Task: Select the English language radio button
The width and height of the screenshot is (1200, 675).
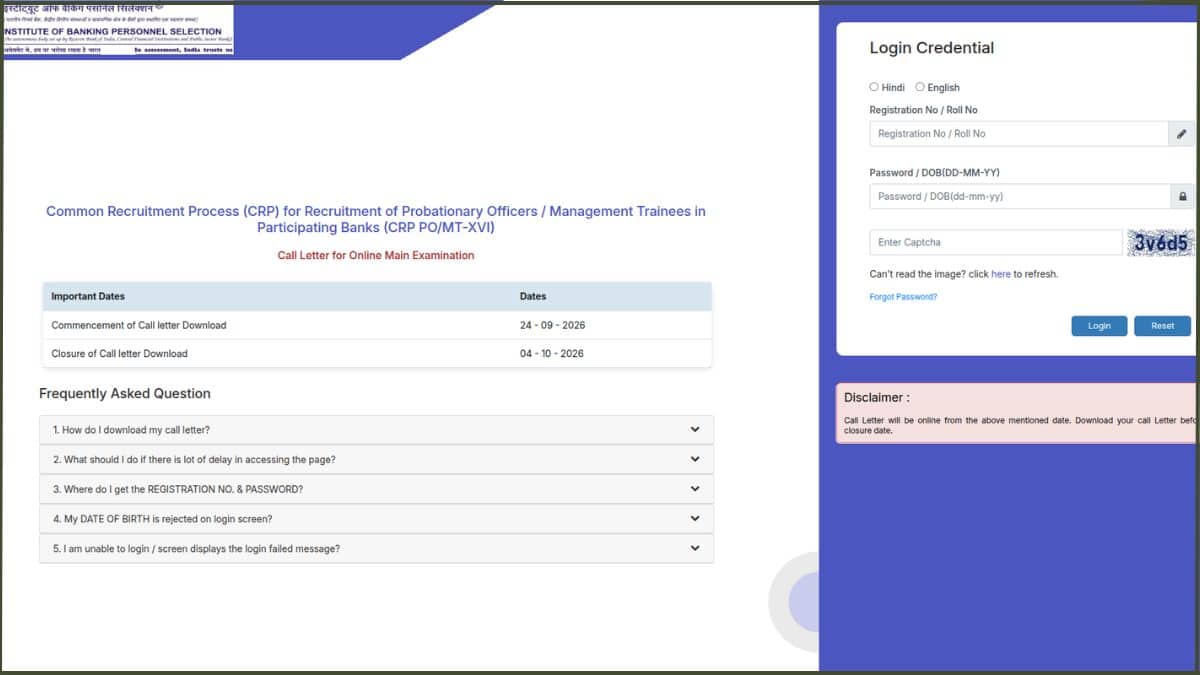Action: coord(920,87)
